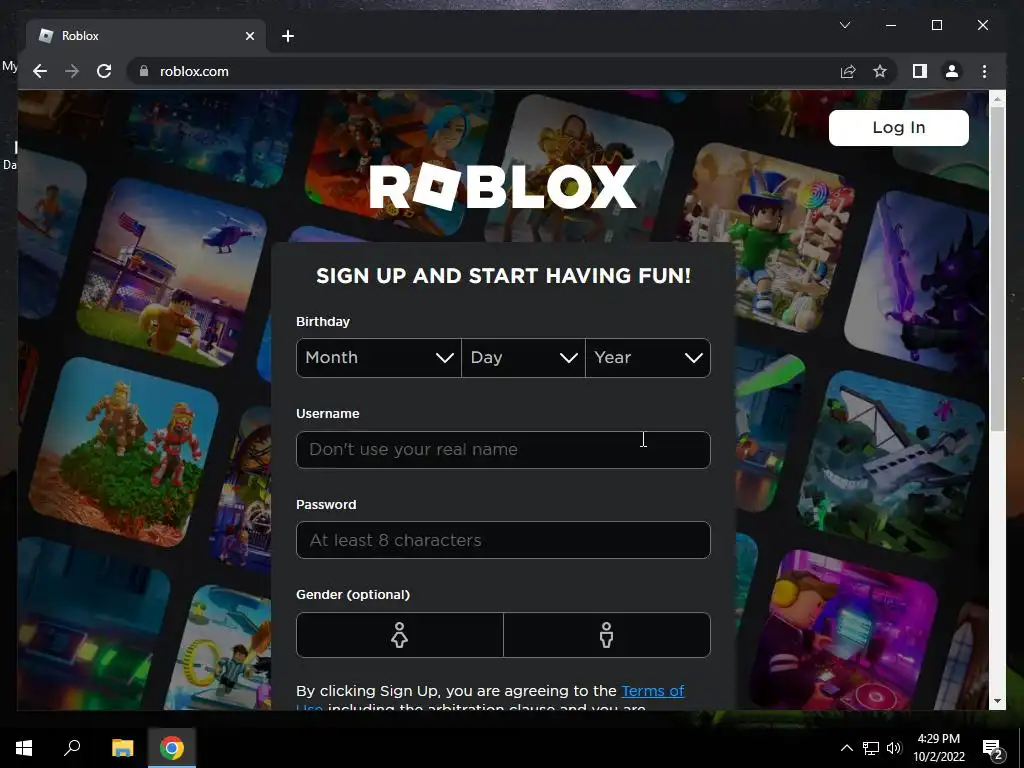Open File Explorer from the taskbar
Viewport: 1024px width, 768px height.
tap(122, 748)
